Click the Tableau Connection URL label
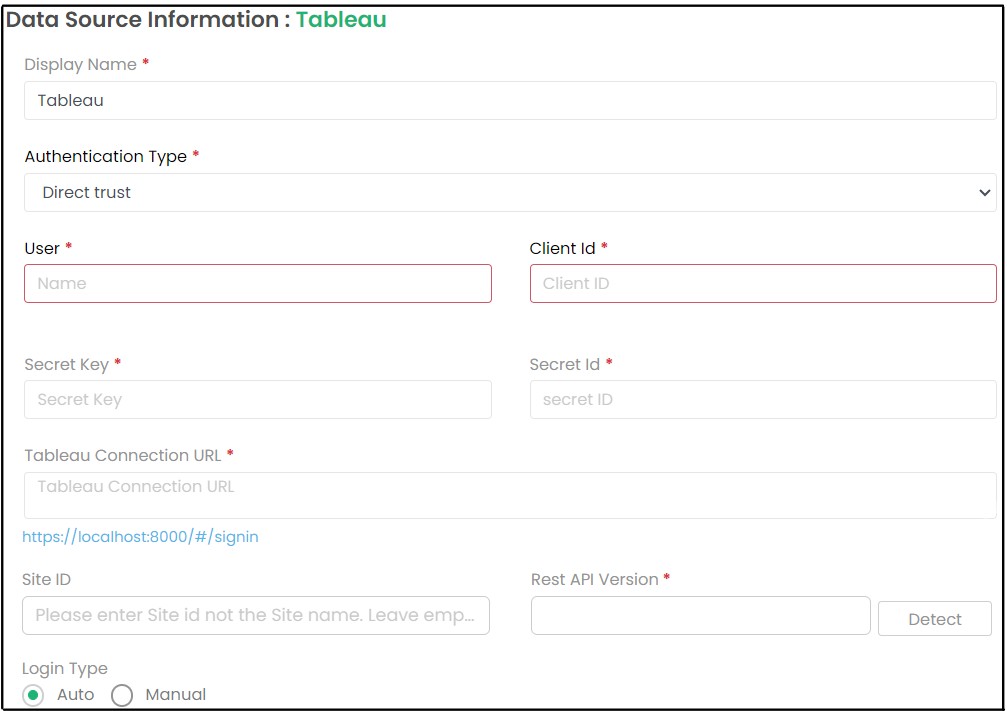The height and width of the screenshot is (711, 1007). (x=122, y=456)
